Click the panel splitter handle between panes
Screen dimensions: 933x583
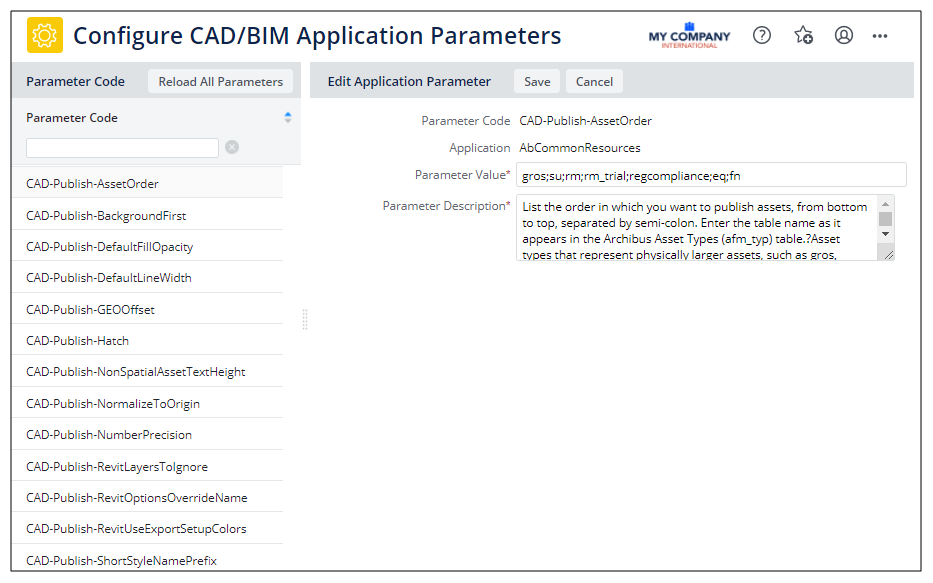(x=305, y=319)
